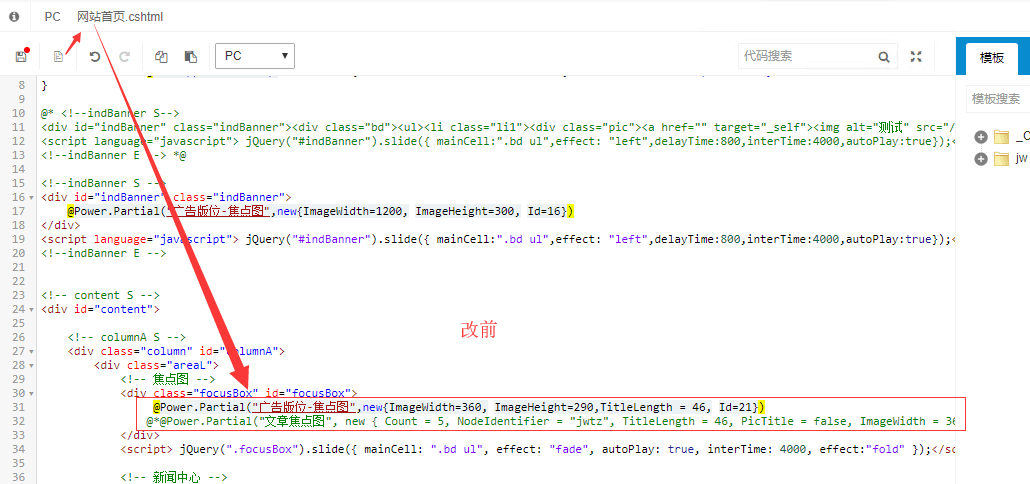Switch to the 模板 tab
The width and height of the screenshot is (1030, 484).
992,57
